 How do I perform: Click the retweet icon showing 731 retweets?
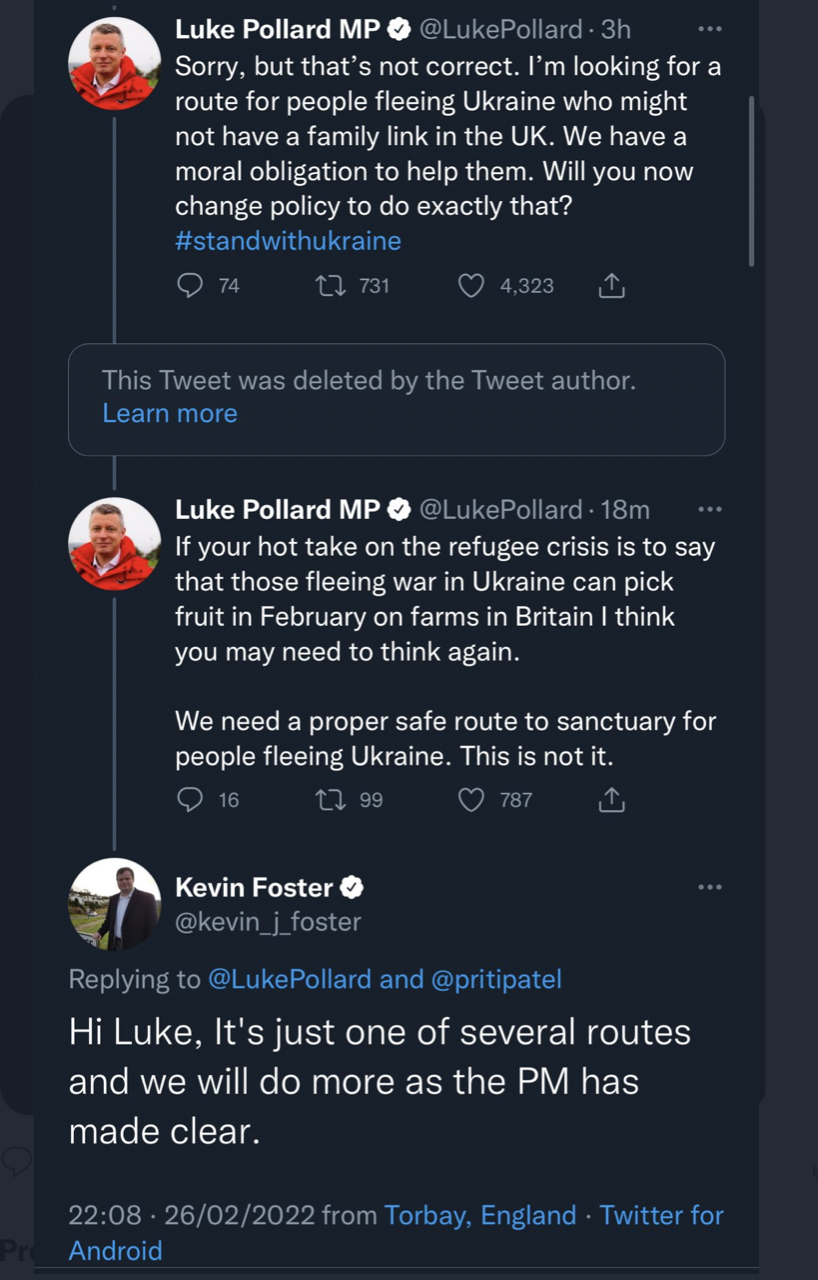click(x=331, y=285)
